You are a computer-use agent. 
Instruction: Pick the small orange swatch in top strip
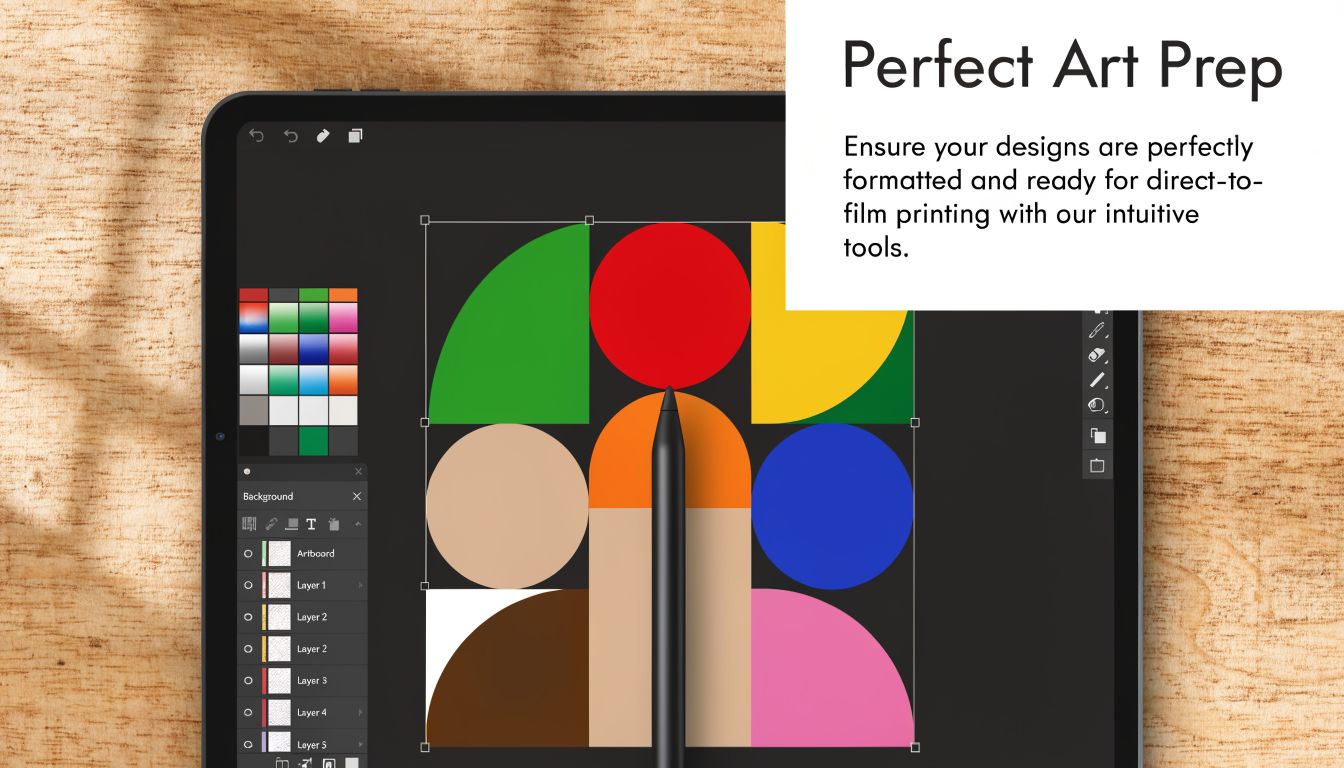pos(343,295)
